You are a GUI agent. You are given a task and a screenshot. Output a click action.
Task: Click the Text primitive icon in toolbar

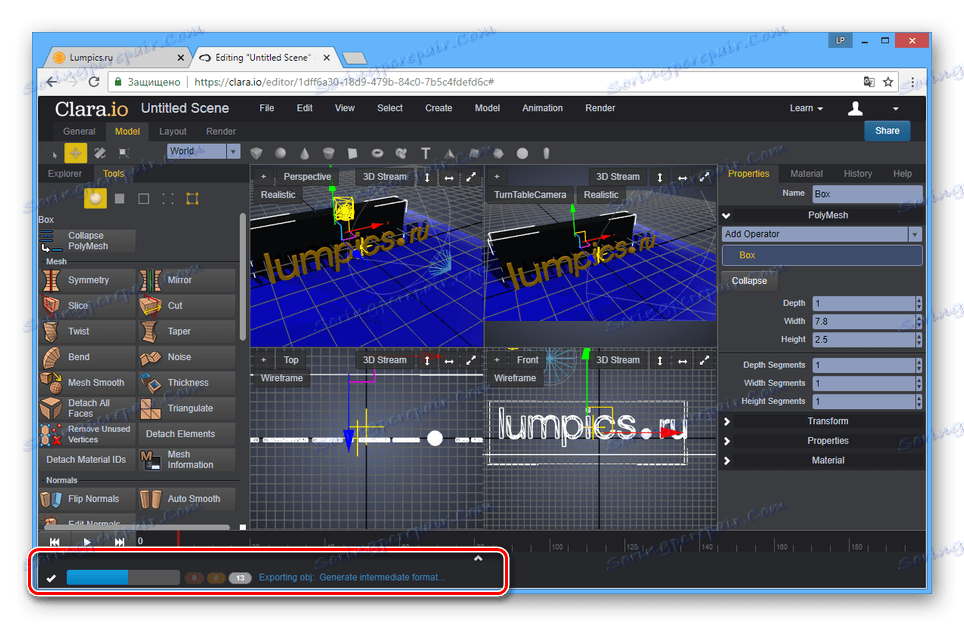(x=425, y=153)
